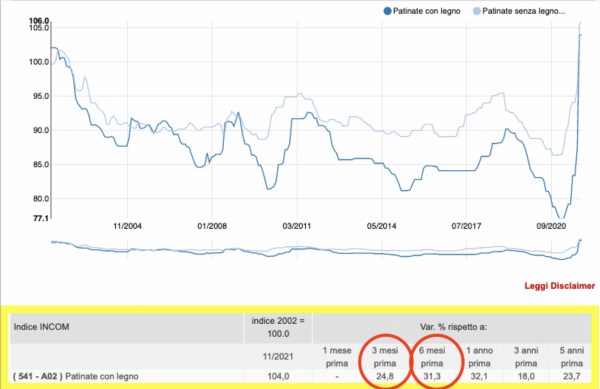
Task: Click the 24,8 value in table
Action: [x=385, y=376]
